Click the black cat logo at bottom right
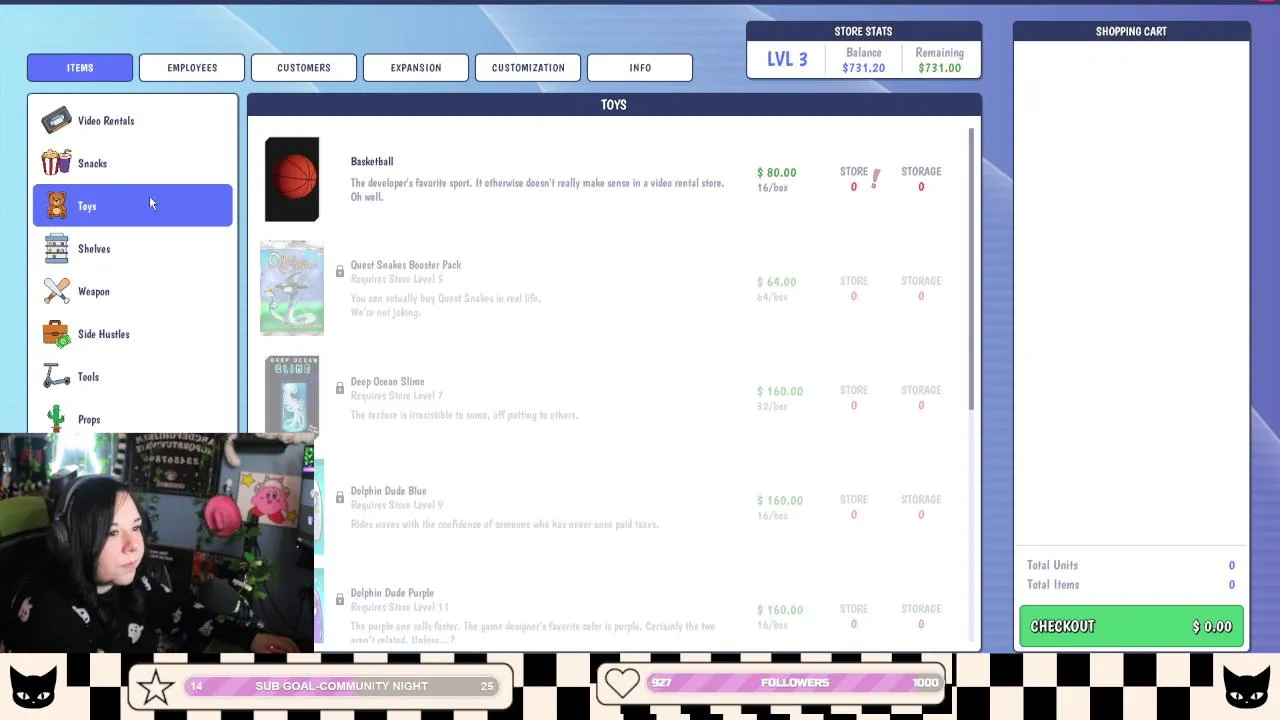 (x=1247, y=688)
